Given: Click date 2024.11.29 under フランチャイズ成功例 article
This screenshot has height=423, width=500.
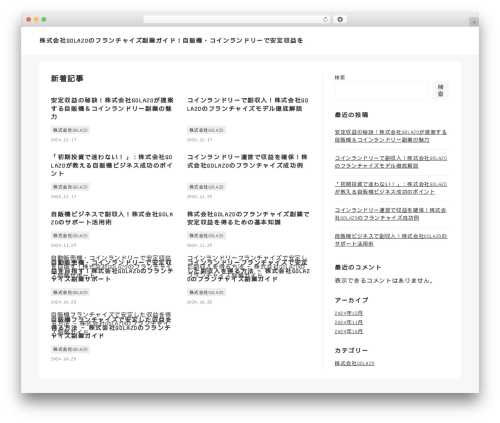Looking at the screenshot, I should pyautogui.click(x=199, y=197).
